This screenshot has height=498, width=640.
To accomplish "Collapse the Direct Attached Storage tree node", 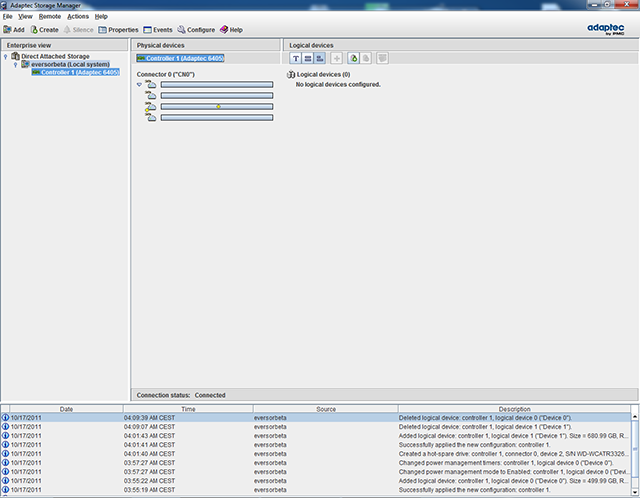I will tap(5, 56).
